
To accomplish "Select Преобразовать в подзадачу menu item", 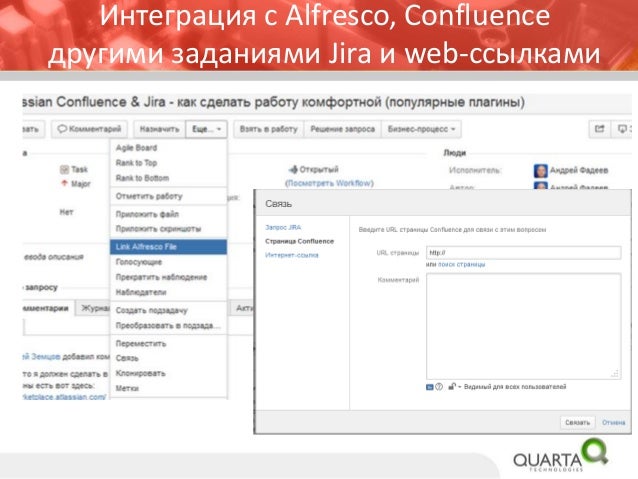I will (x=168, y=326).
